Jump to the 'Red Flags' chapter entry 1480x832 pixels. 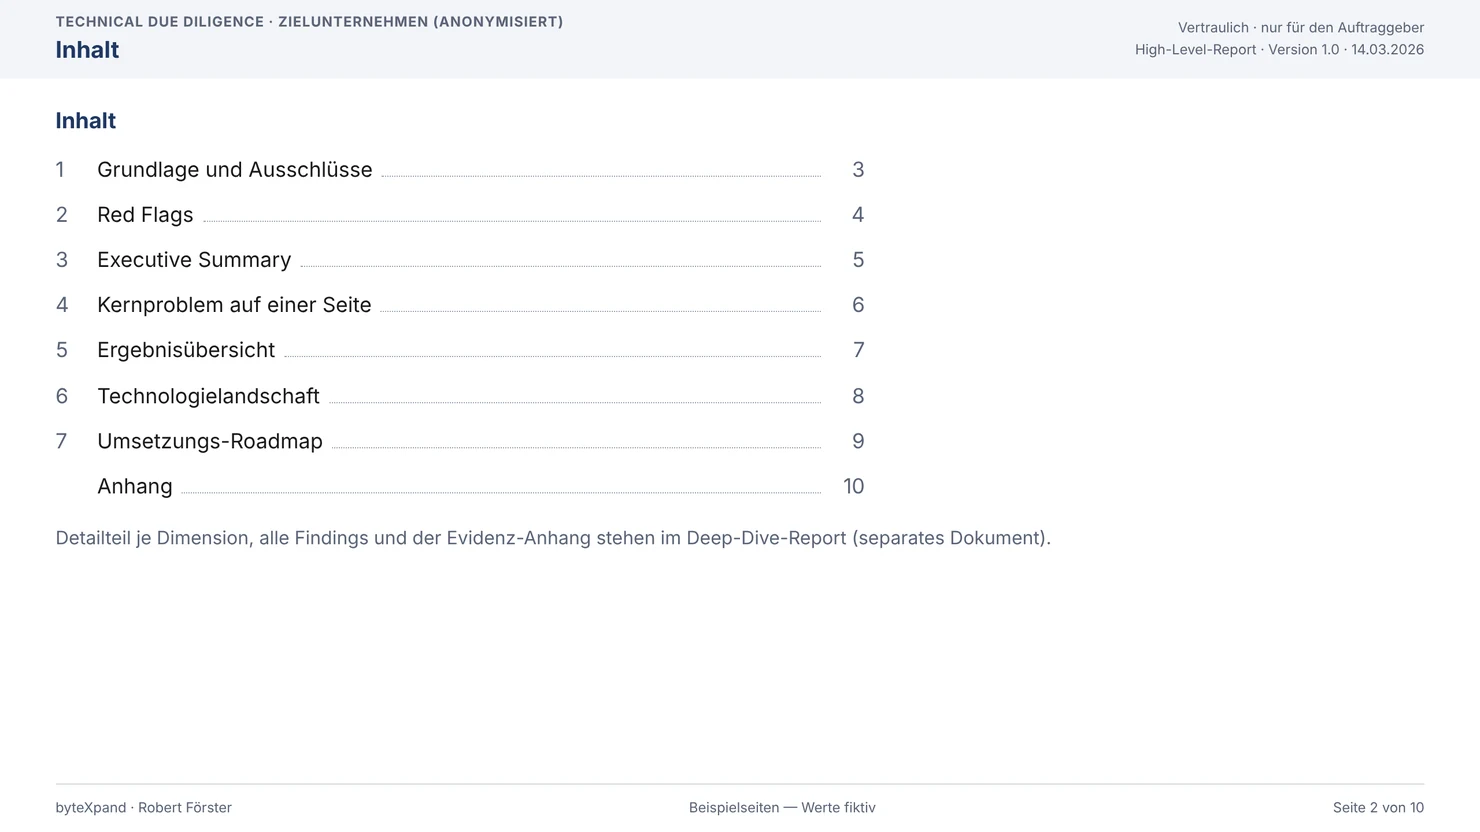tap(145, 215)
